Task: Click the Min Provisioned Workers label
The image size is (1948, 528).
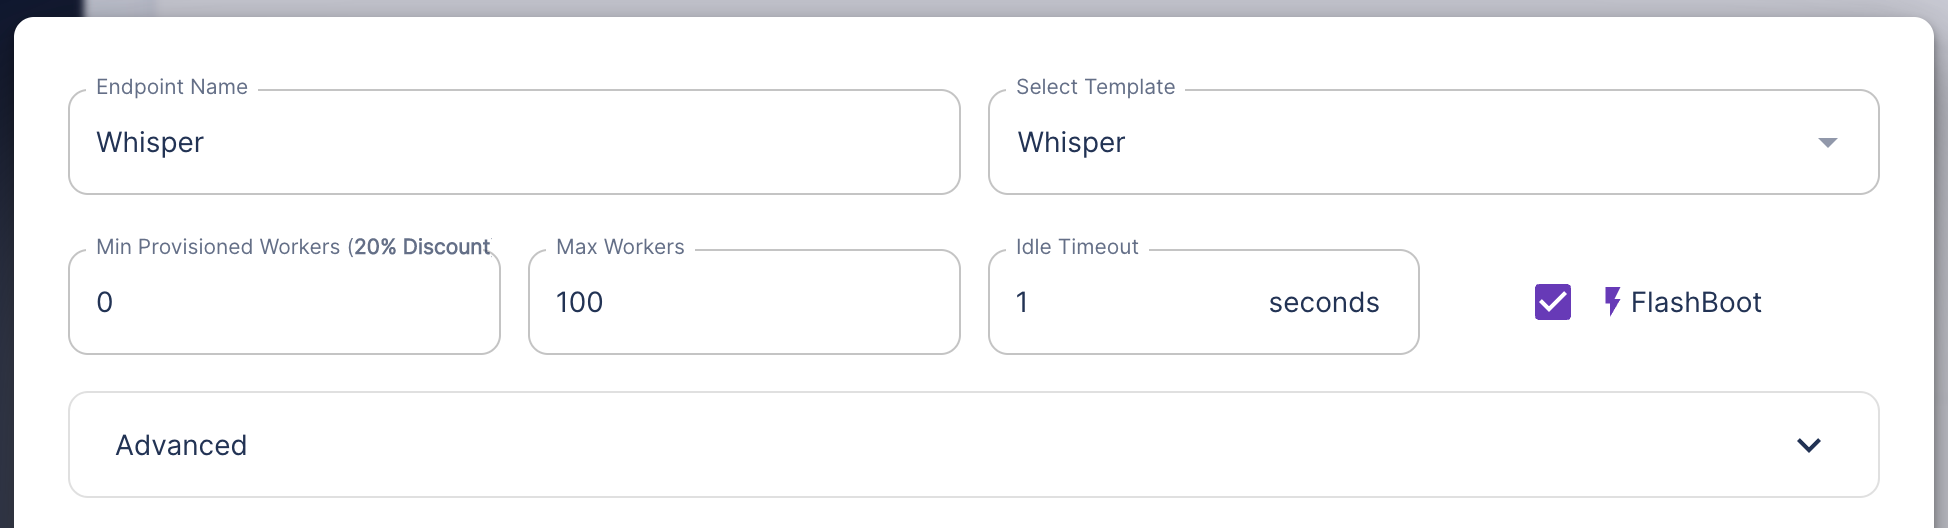Action: 218,247
